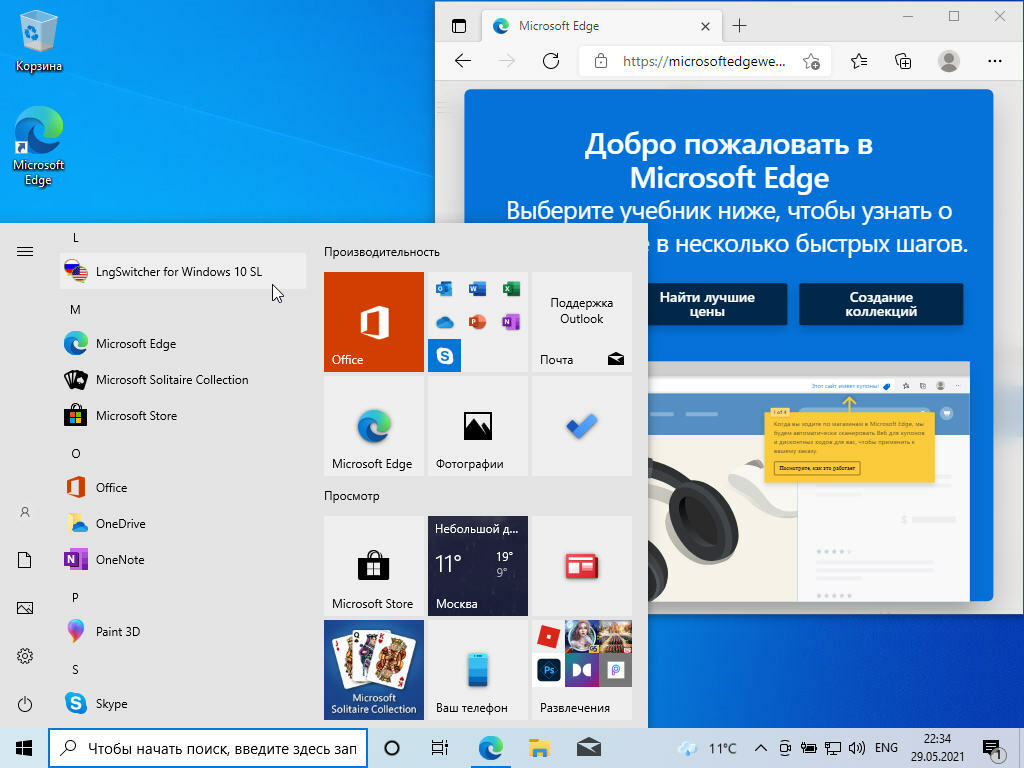Switch ENG input language indicator
Image resolution: width=1024 pixels, height=768 pixels.
click(x=886, y=748)
